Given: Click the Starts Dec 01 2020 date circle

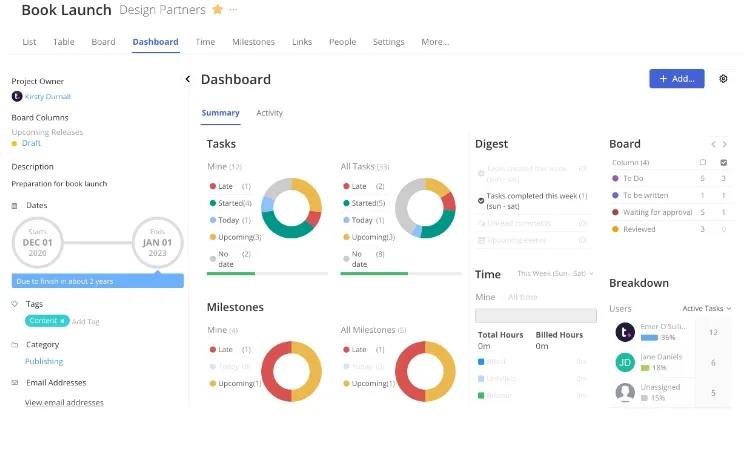Looking at the screenshot, I should coord(37,243).
